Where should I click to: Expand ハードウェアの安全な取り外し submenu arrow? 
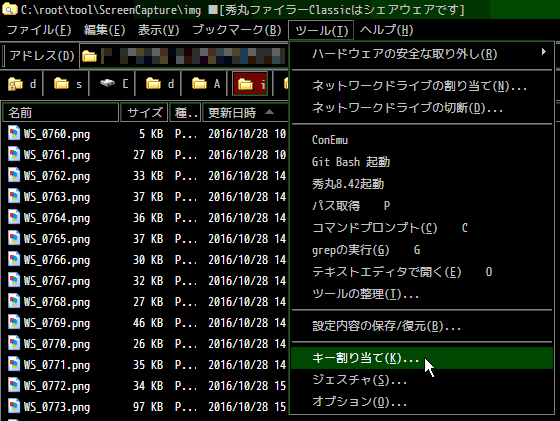point(544,52)
